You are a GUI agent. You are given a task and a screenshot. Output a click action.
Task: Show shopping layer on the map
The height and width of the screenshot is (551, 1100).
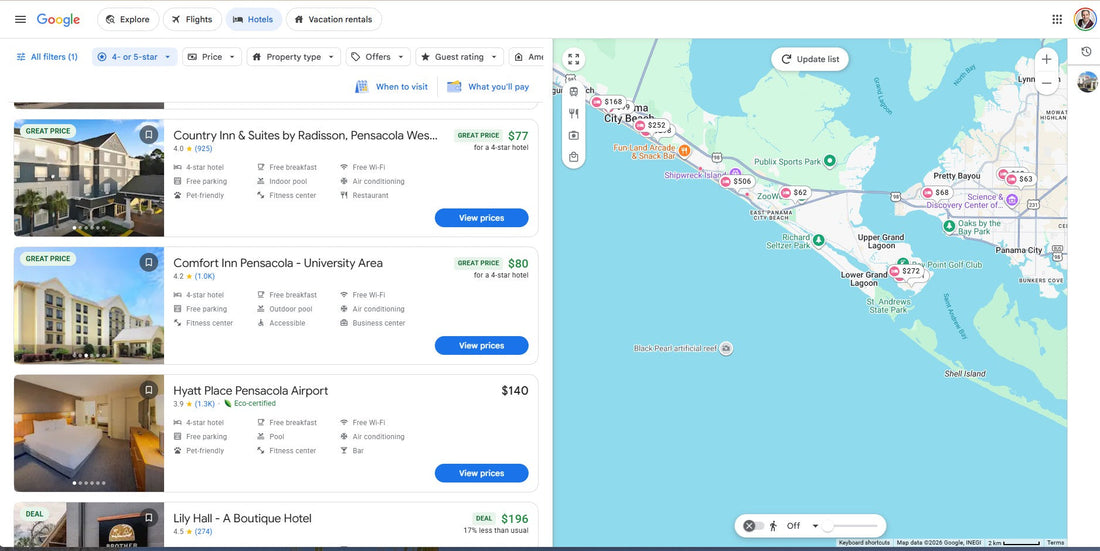pos(574,157)
